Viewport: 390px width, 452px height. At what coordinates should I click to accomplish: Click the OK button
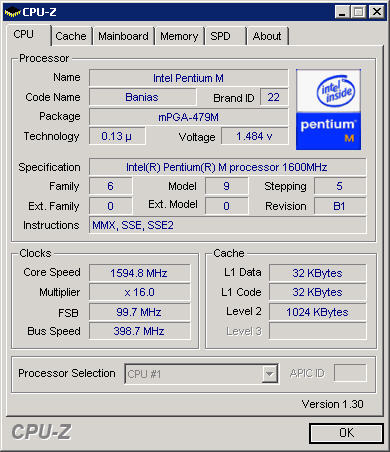[346, 433]
